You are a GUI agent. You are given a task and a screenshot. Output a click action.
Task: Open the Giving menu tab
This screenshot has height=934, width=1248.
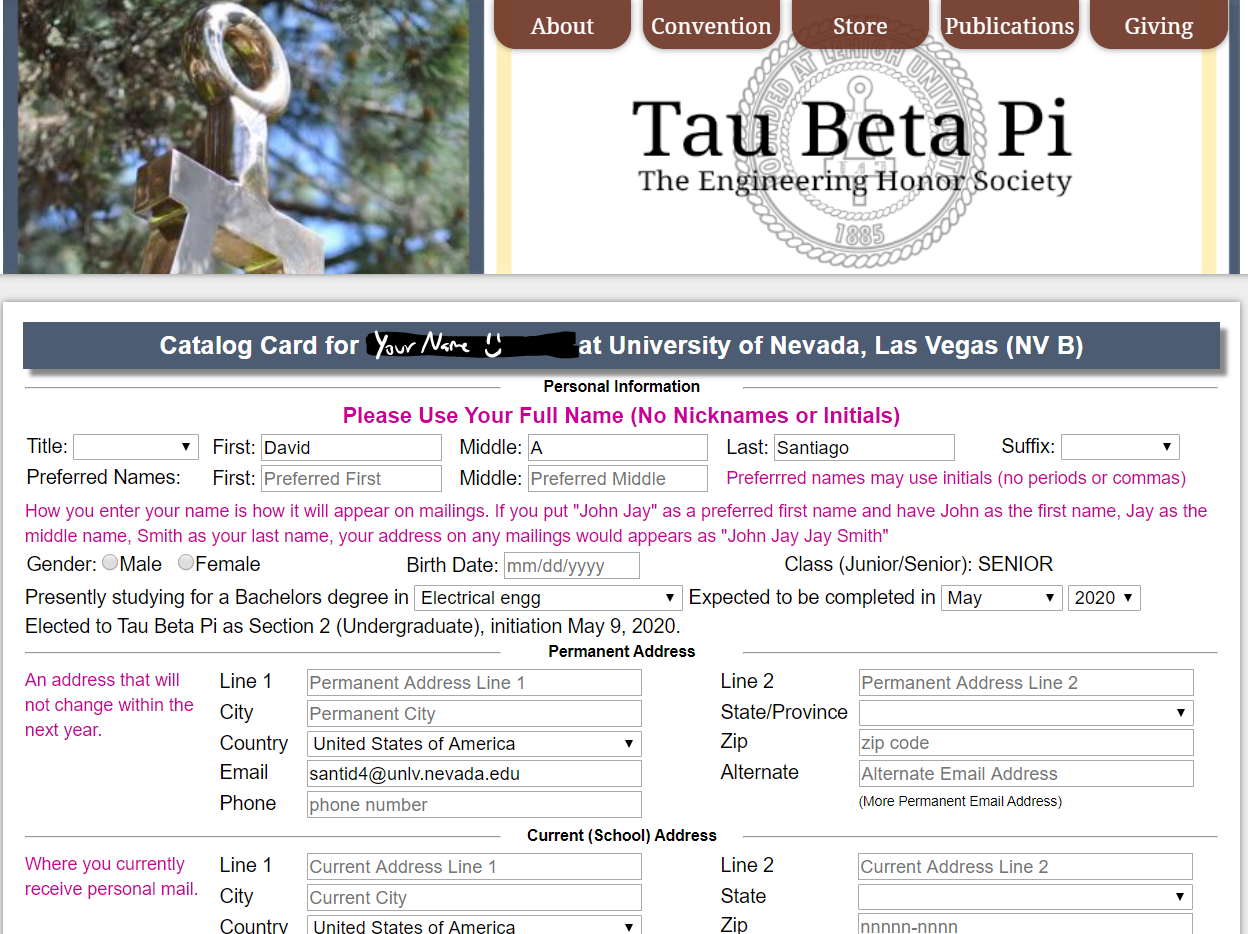click(x=1158, y=25)
